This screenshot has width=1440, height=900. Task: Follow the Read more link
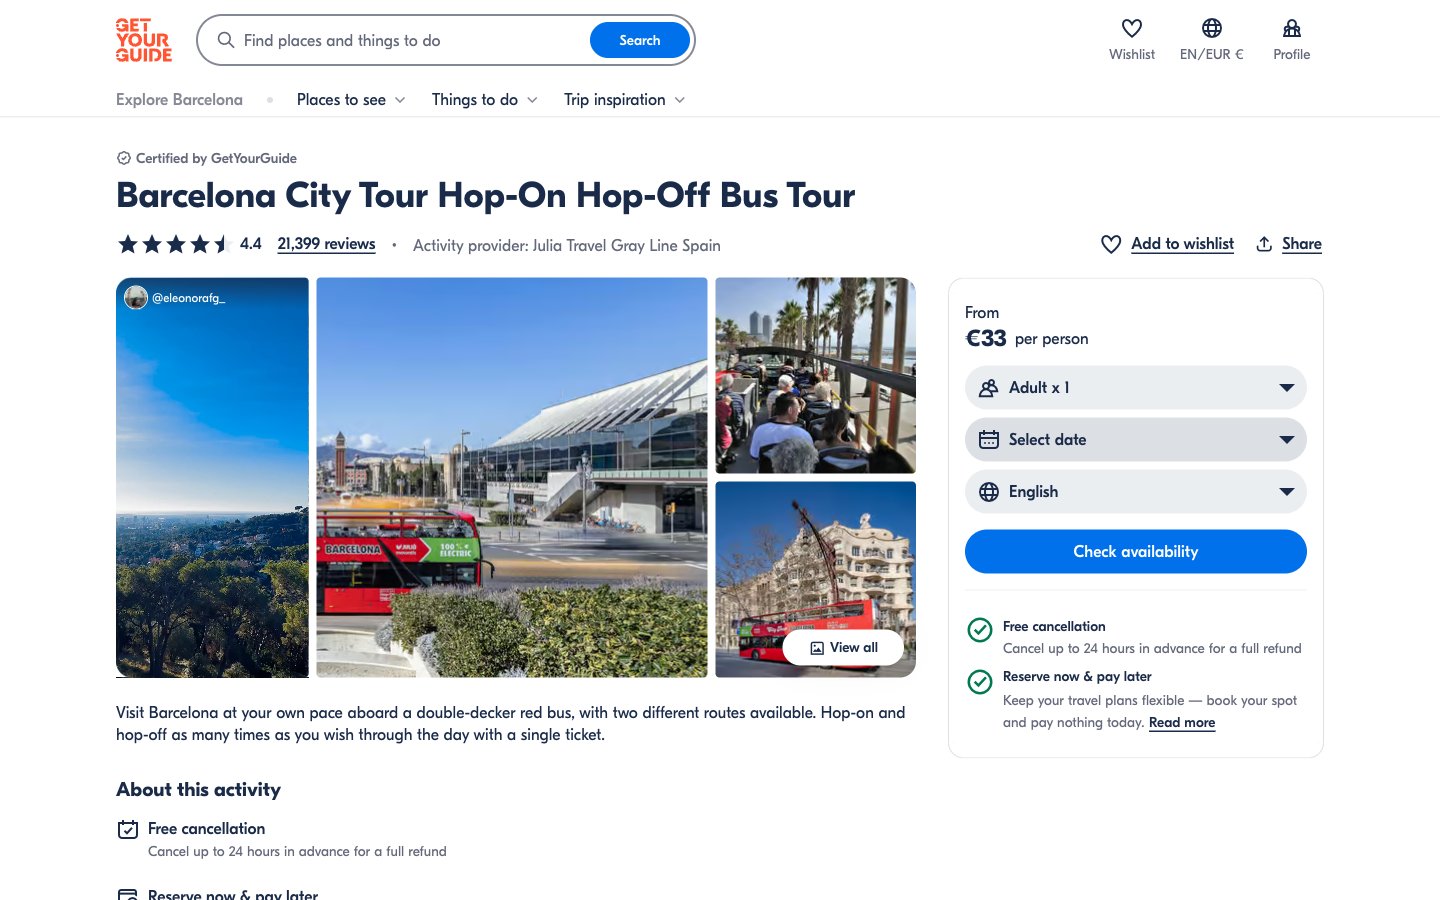(x=1181, y=723)
